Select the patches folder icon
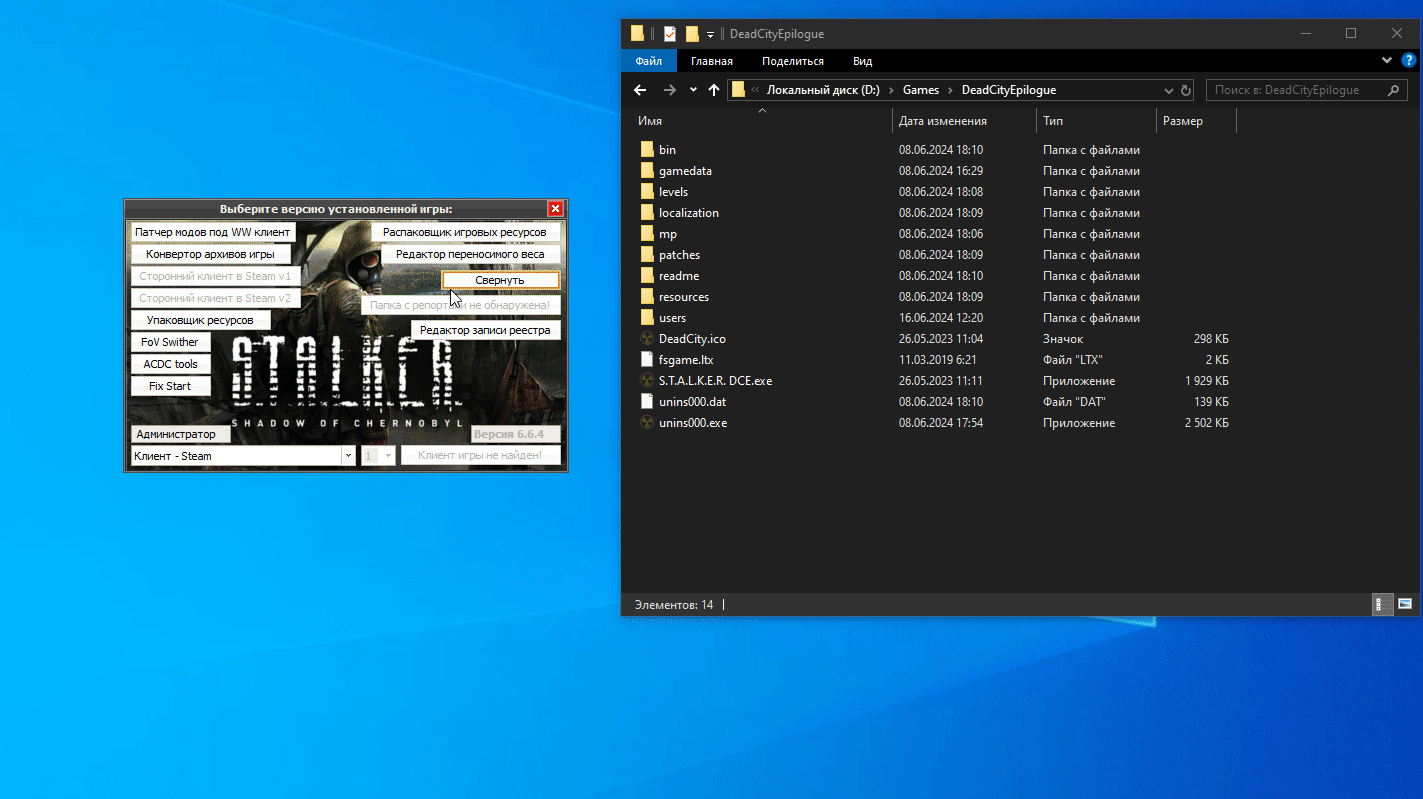The image size is (1423, 799). pyautogui.click(x=647, y=255)
